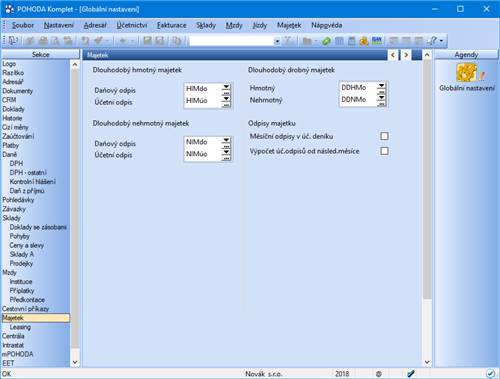500x379 pixels.
Task: Click the first floppy disk save icon
Action: [x=147, y=41]
